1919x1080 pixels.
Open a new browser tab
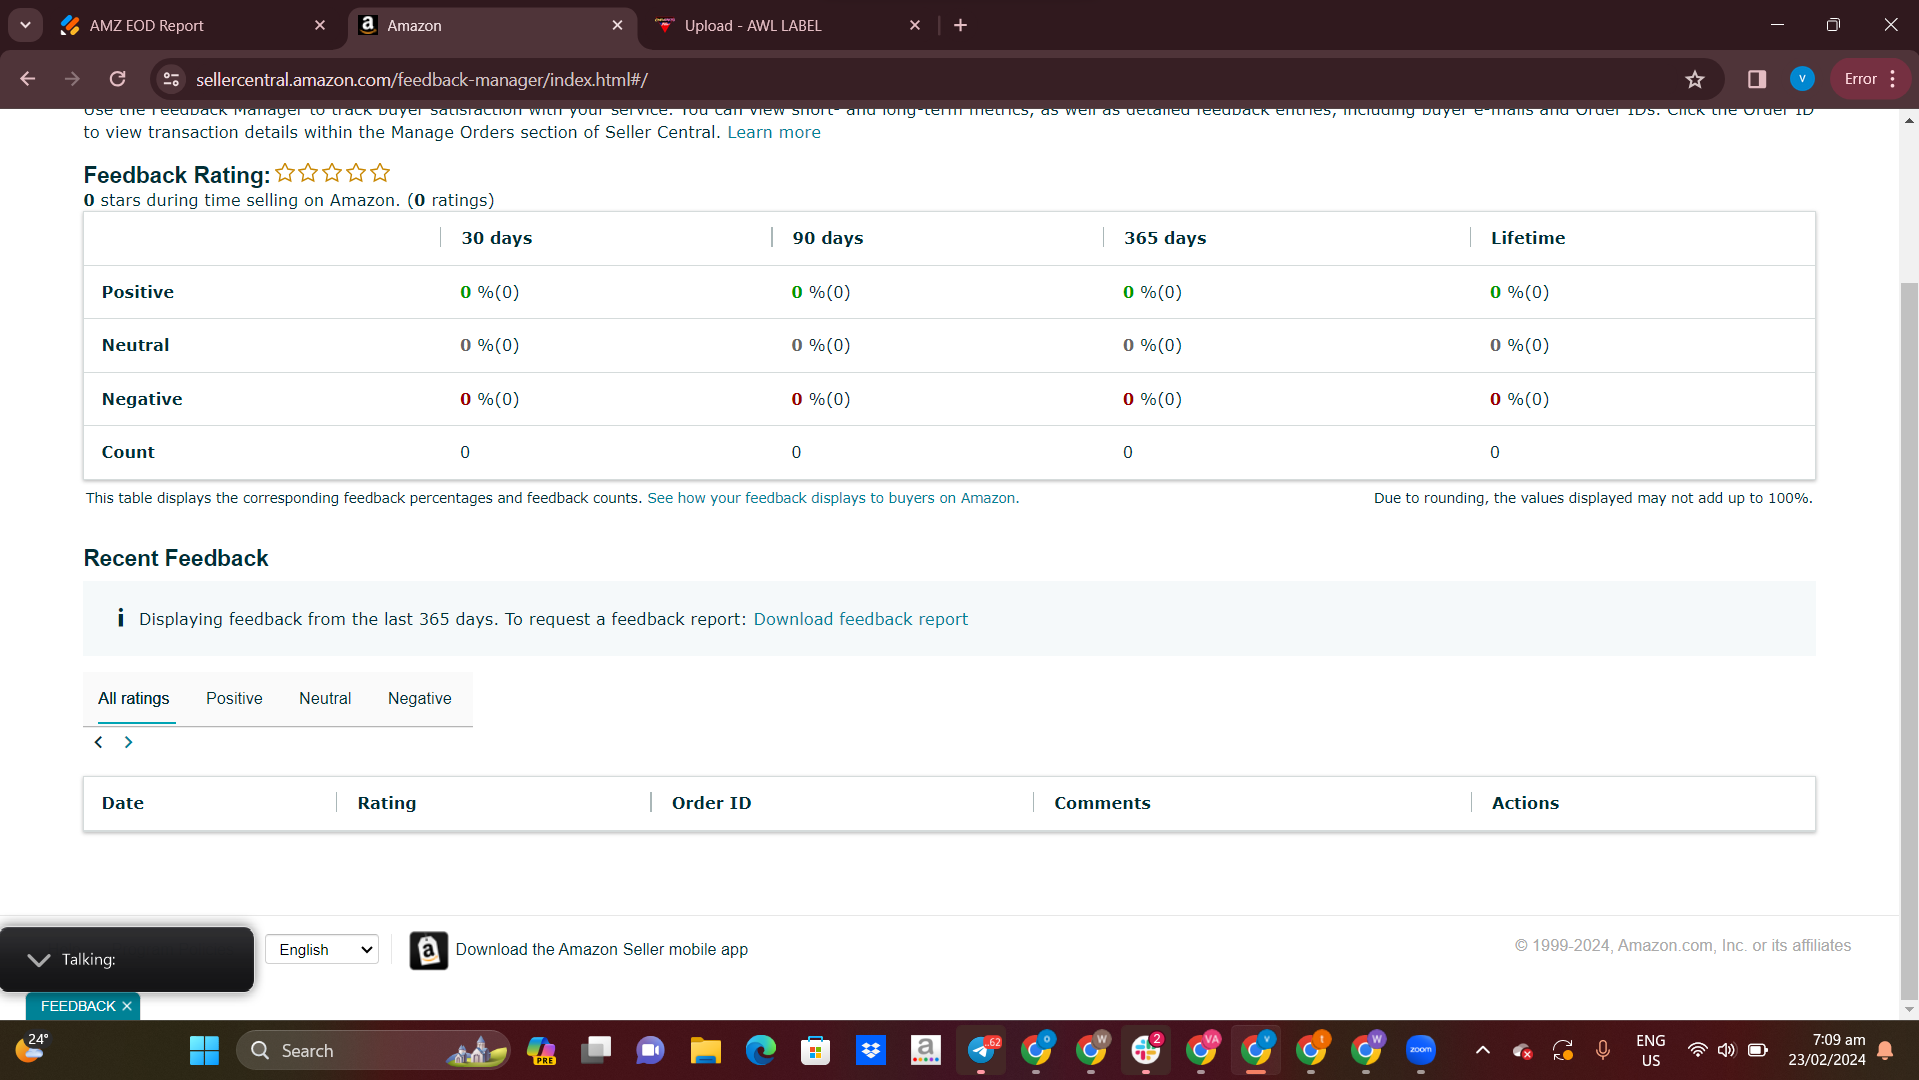[x=961, y=25]
